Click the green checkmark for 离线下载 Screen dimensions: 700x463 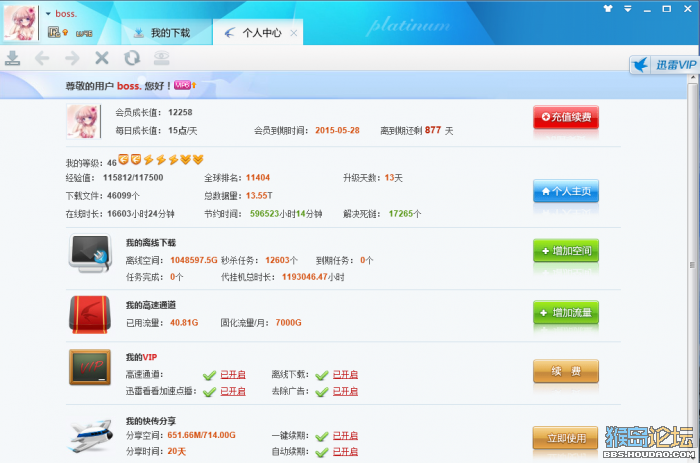[322, 375]
